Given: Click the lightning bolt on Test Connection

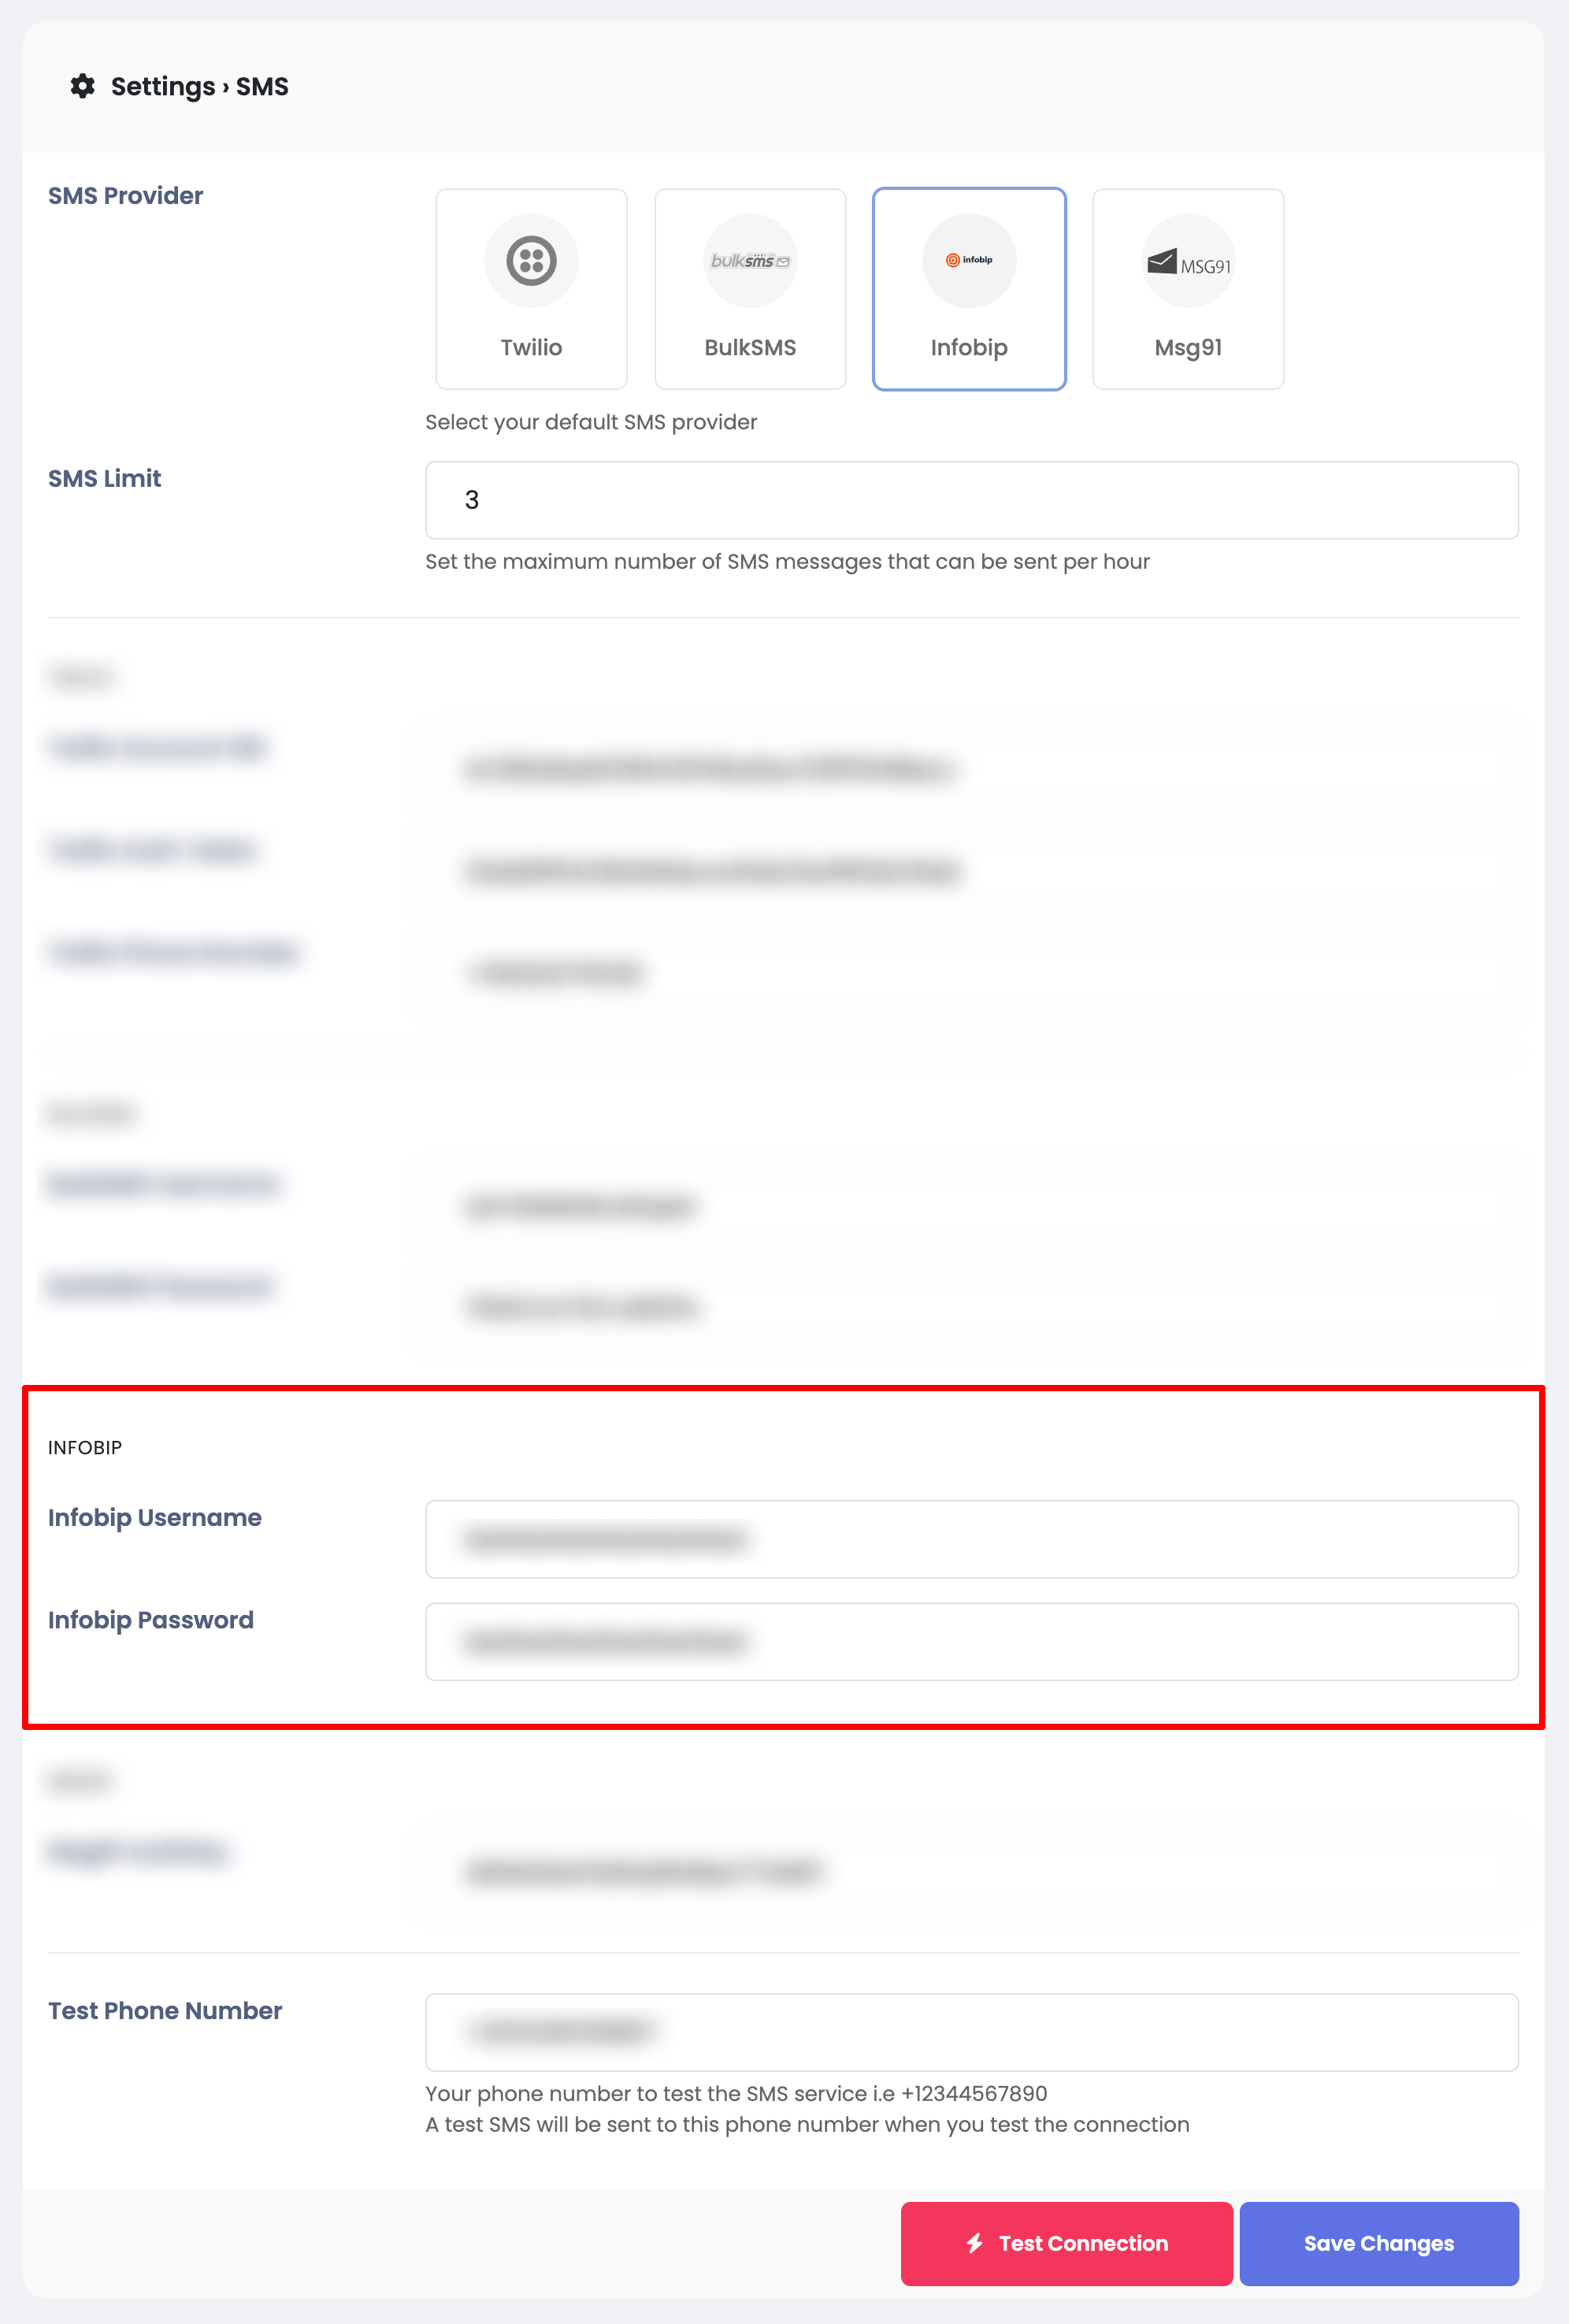Looking at the screenshot, I should coord(975,2243).
